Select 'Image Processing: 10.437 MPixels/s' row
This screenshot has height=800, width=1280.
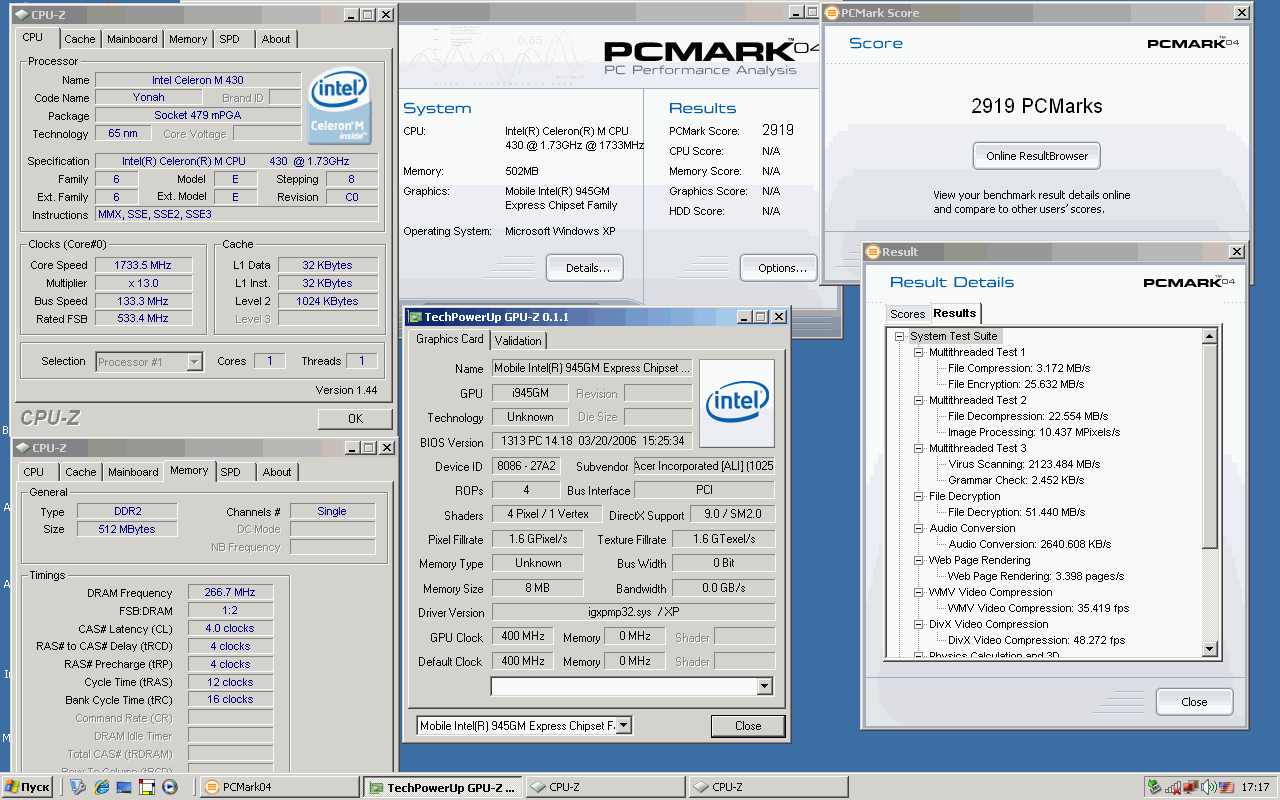[1034, 432]
